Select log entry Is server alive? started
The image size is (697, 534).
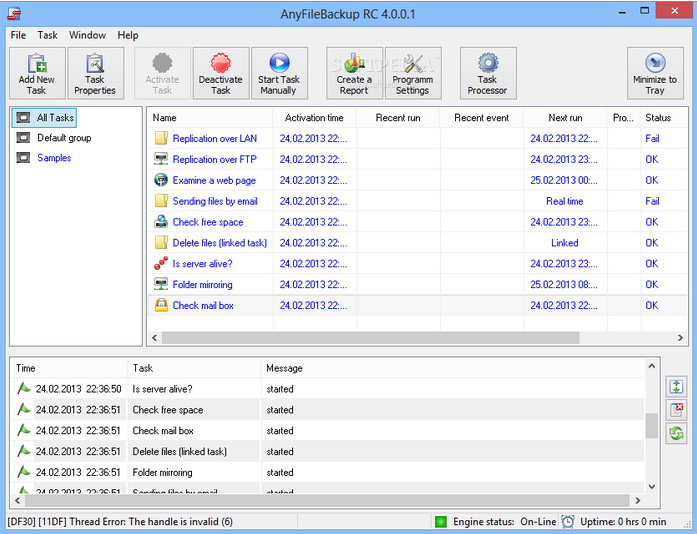coord(328,389)
